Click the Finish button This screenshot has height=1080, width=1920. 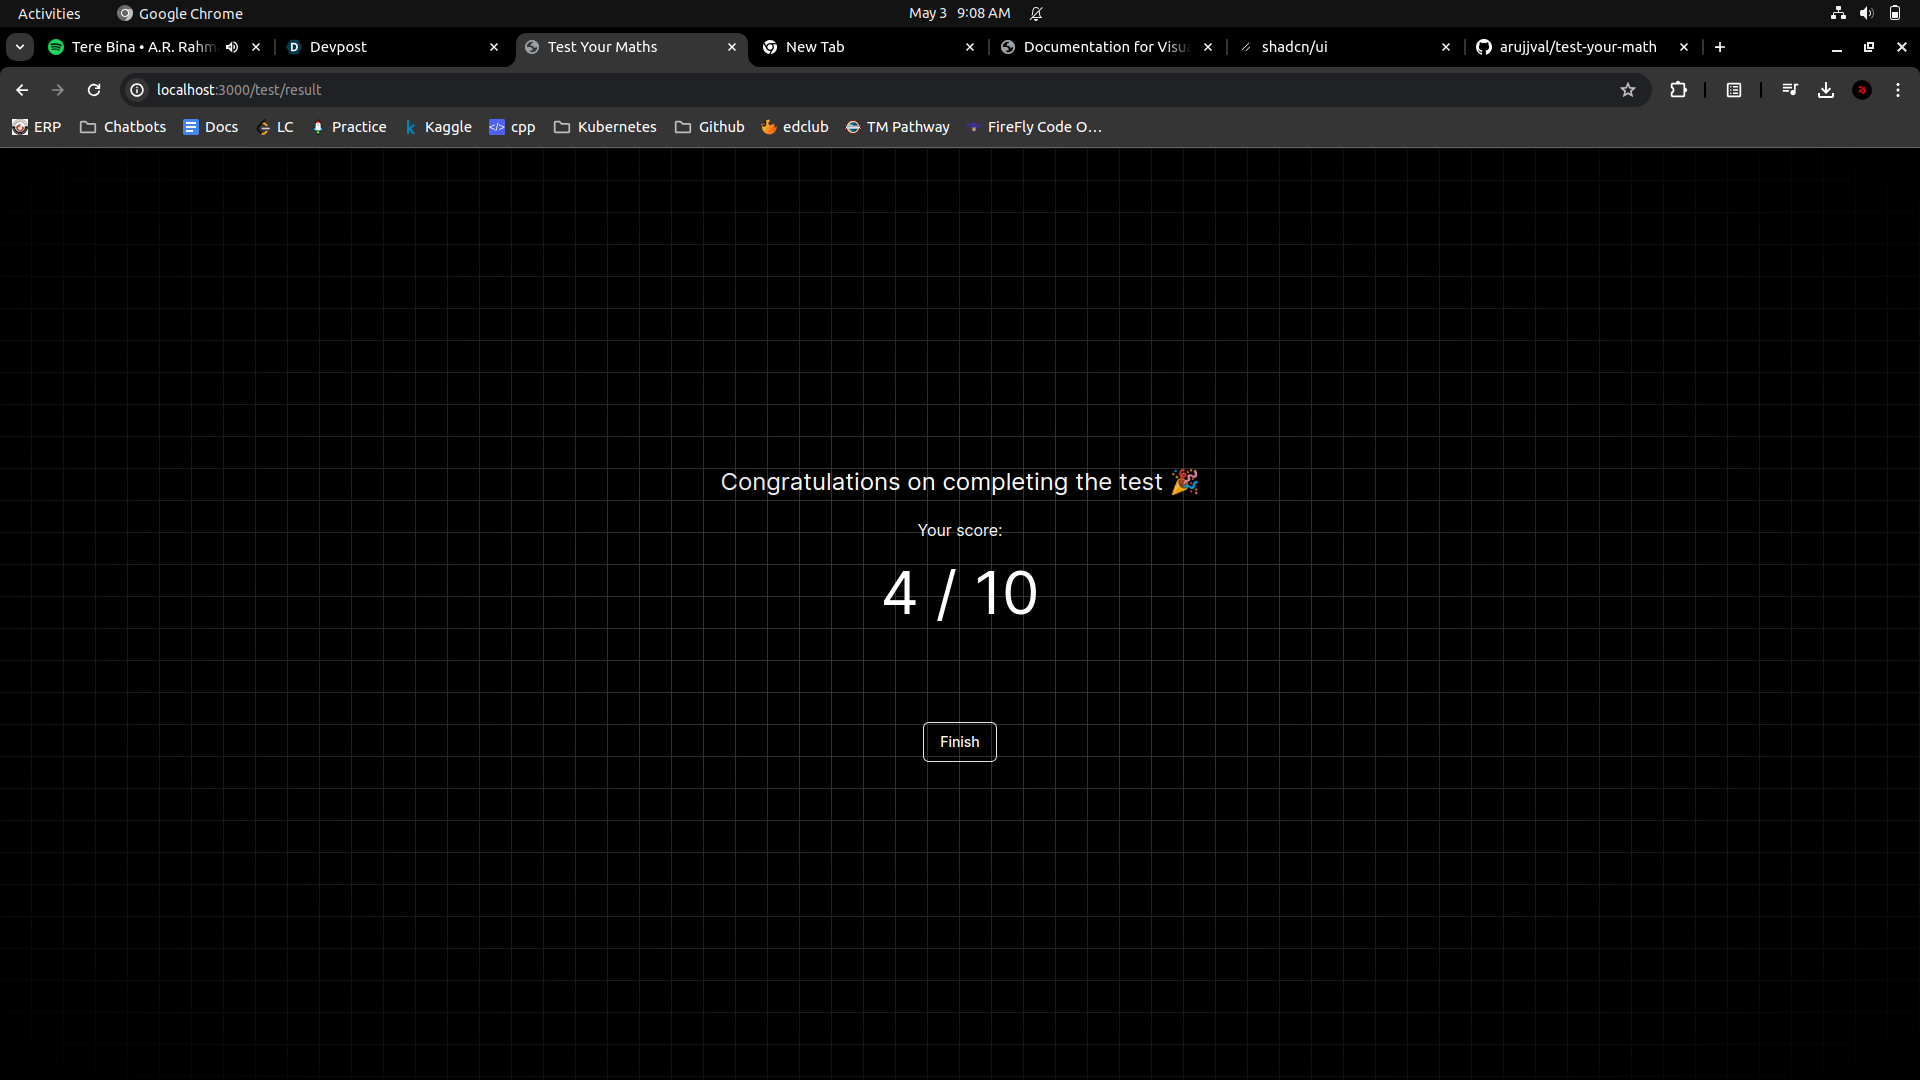959,742
